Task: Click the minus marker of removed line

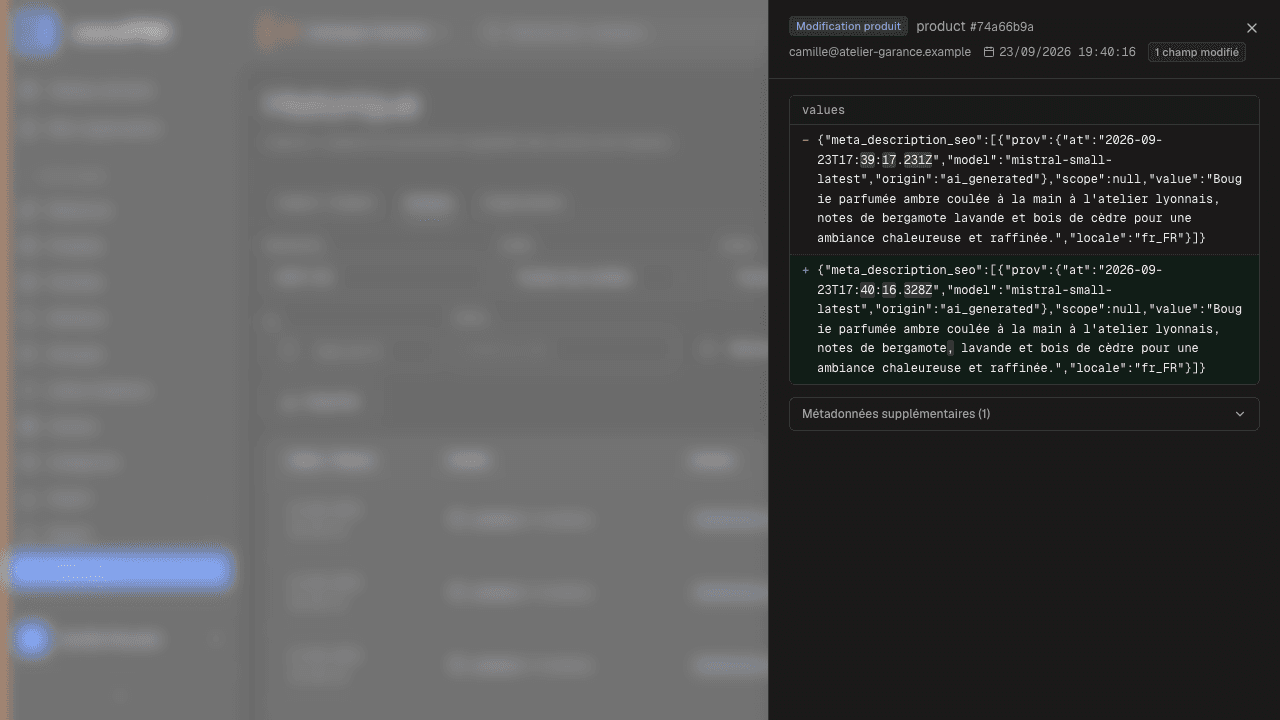Action: pos(806,141)
